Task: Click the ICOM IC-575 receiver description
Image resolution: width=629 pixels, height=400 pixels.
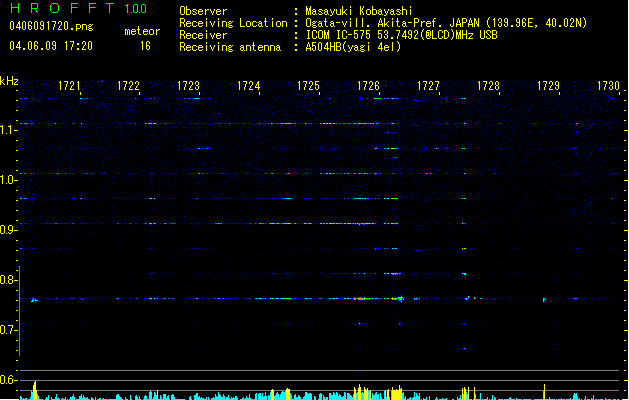Action: (401, 35)
